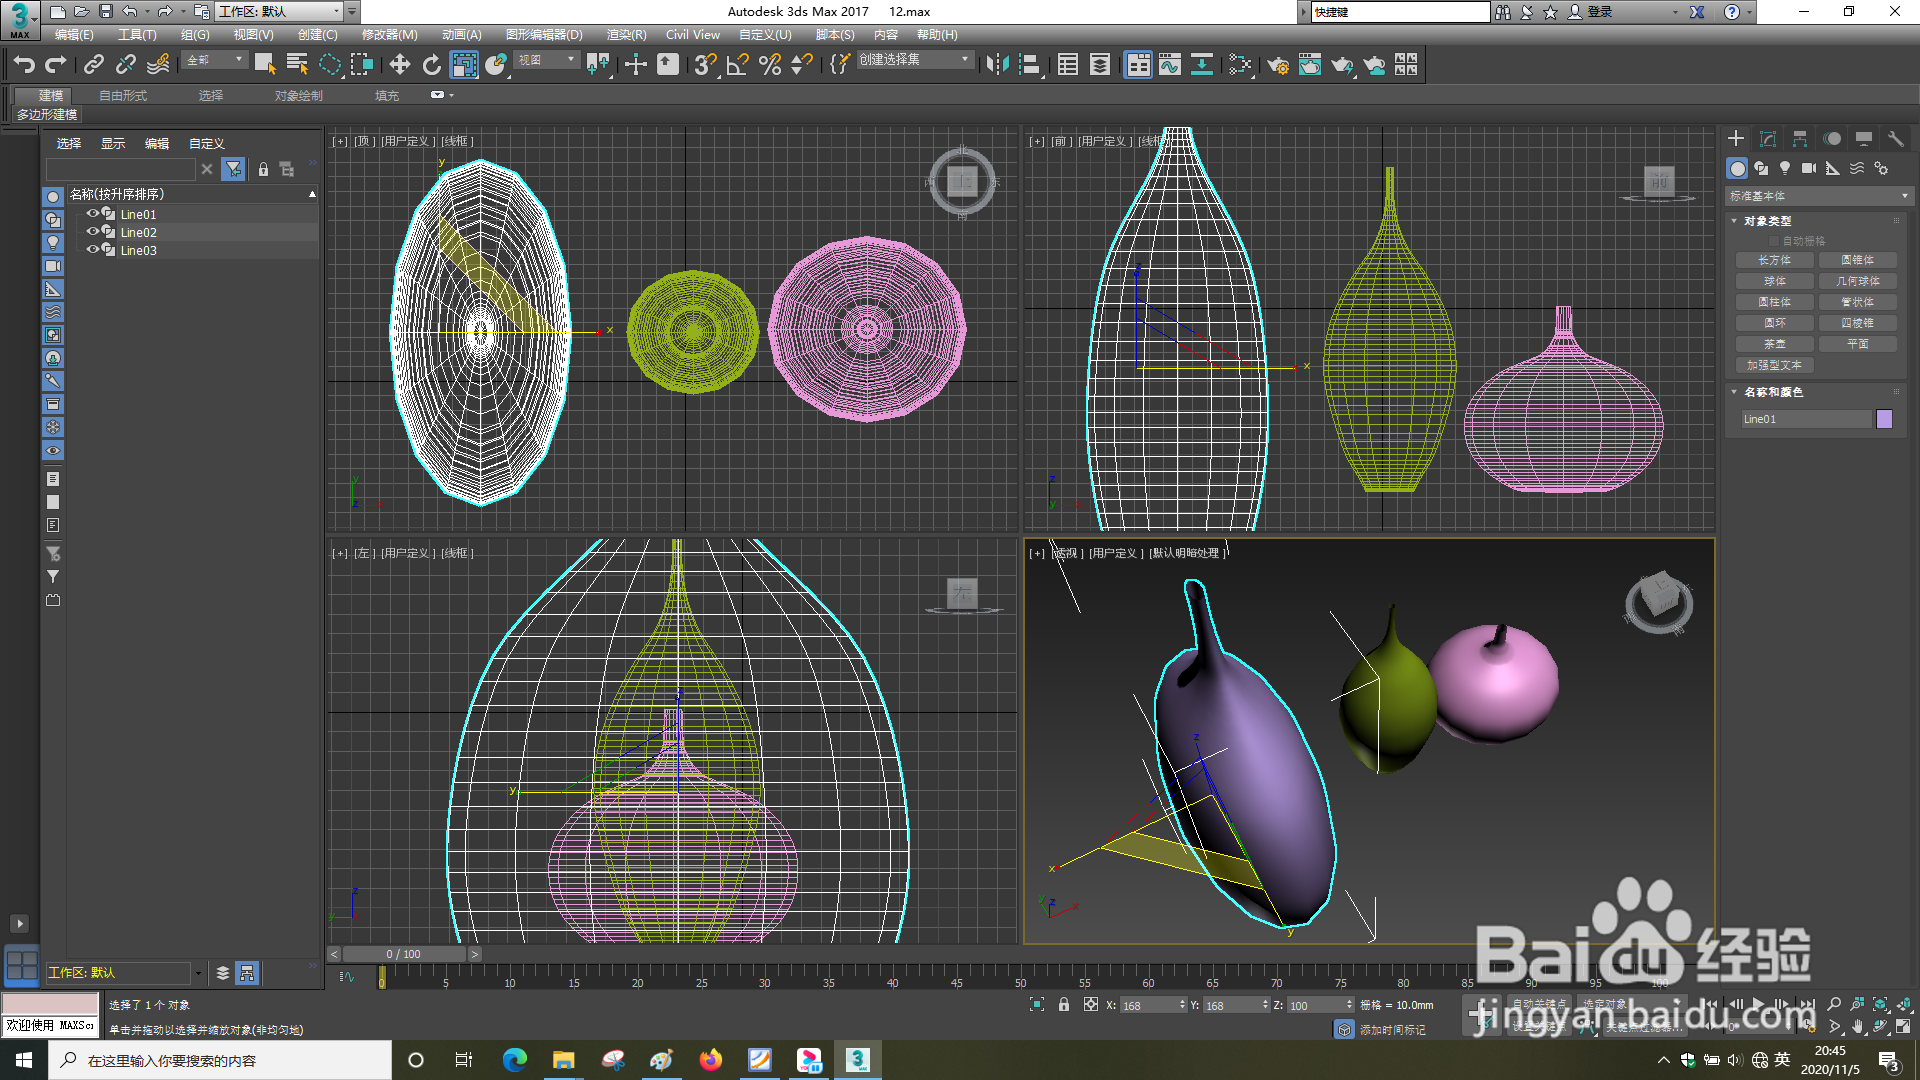Switch to the 自由形式 ribbon tab
This screenshot has width=1920, height=1080.
123,96
